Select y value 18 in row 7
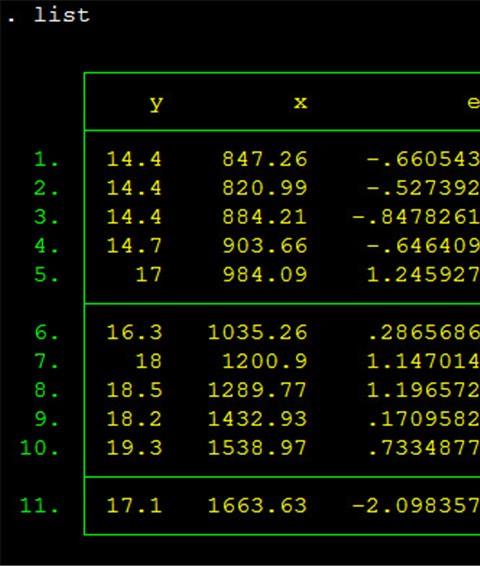Viewport: 480px width, 566px height. (x=148, y=361)
